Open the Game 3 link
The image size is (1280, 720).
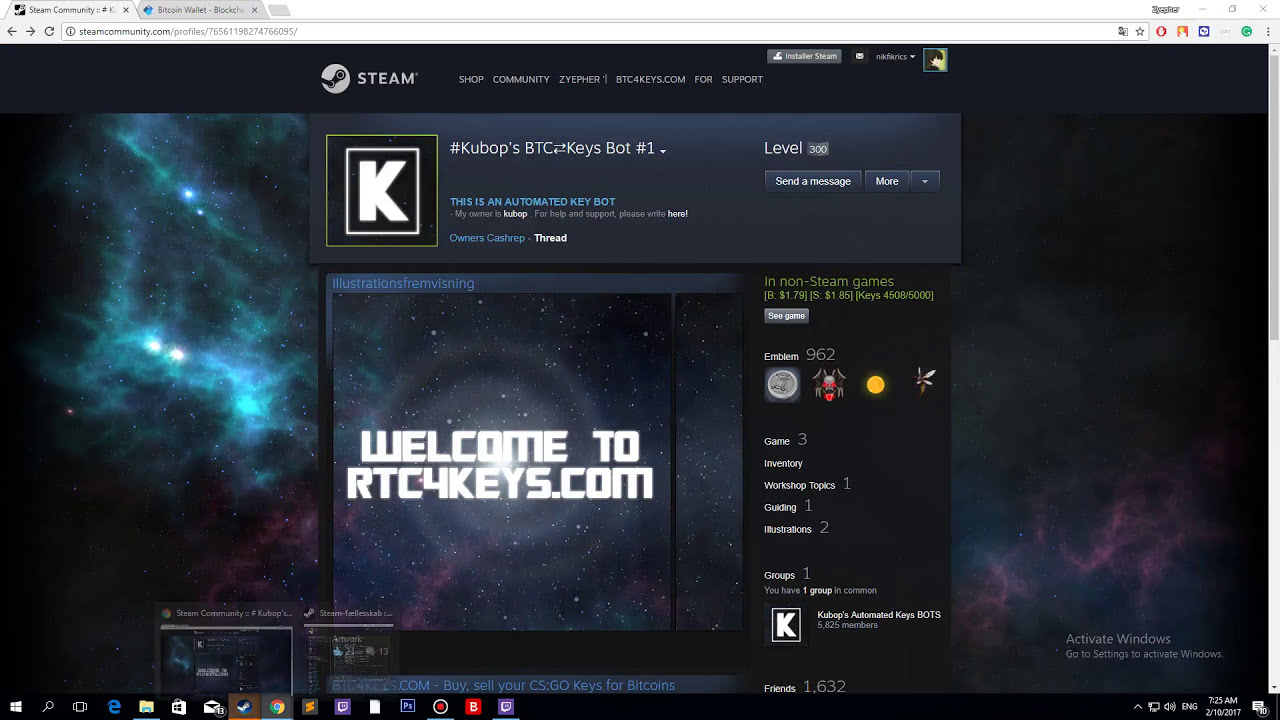click(x=785, y=440)
